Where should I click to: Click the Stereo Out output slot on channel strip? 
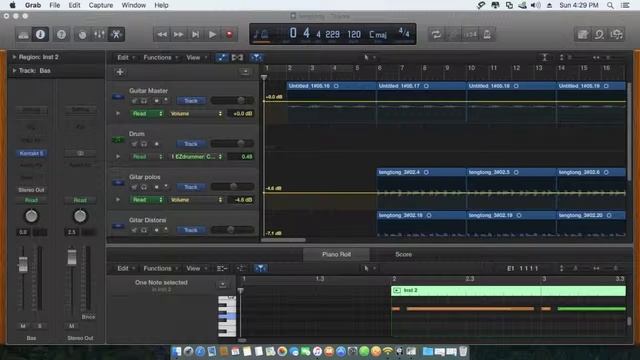(31, 190)
